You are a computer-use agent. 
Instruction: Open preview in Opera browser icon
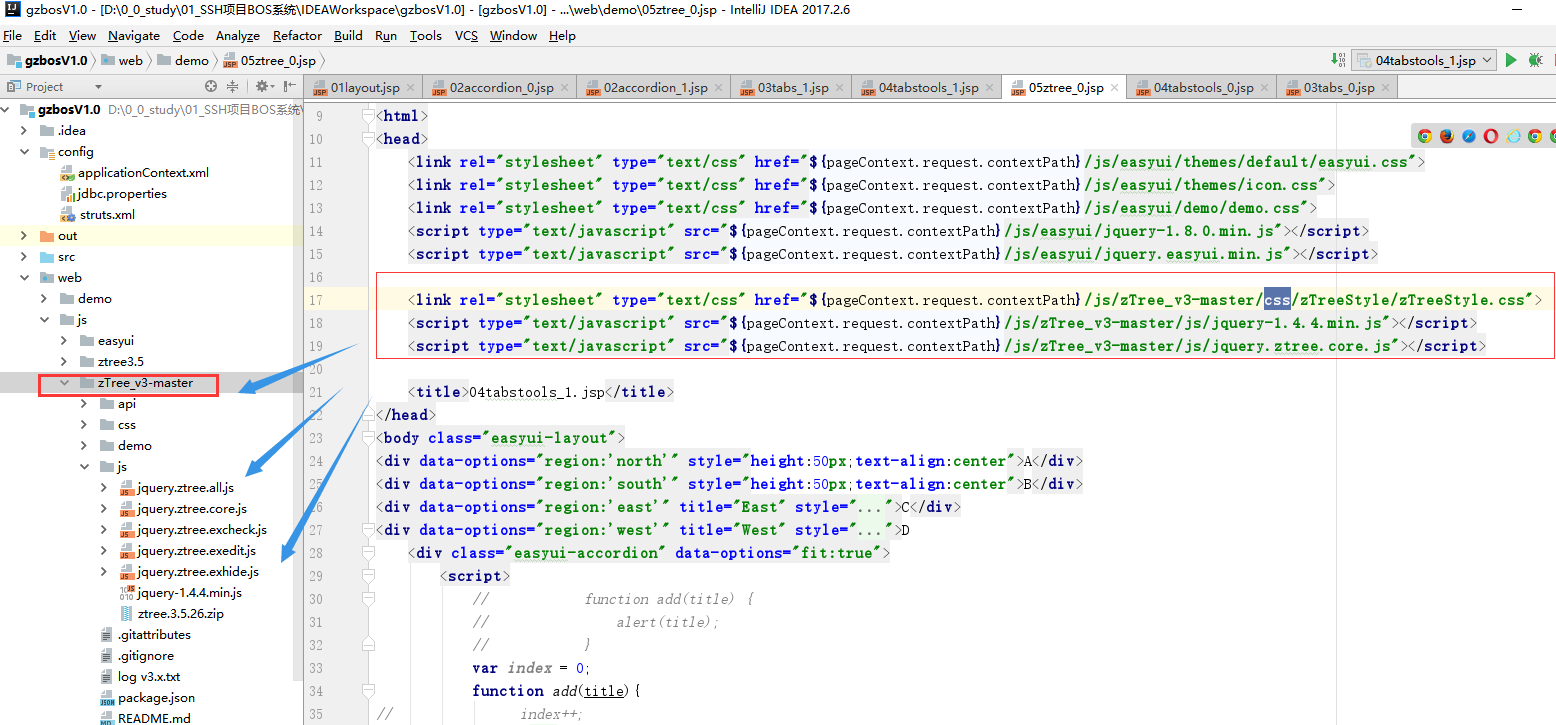coord(1491,136)
